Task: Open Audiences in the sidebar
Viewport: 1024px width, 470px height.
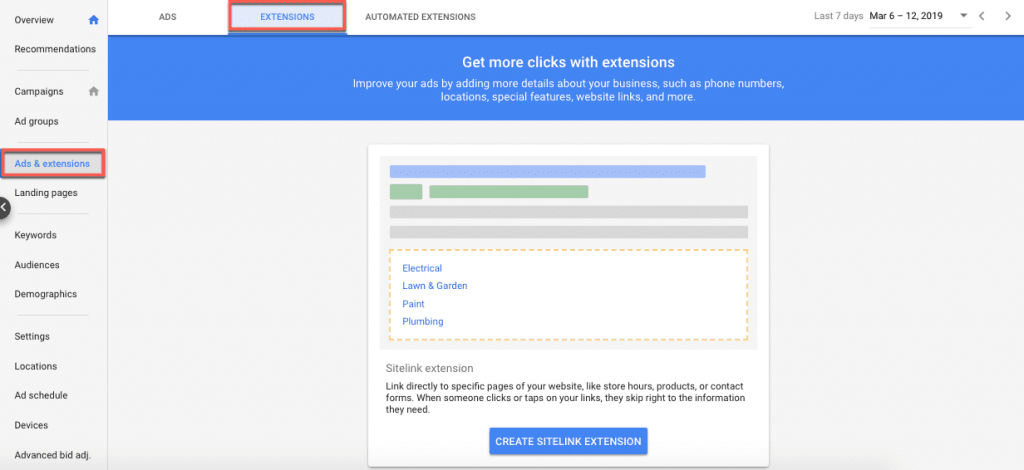Action: [x=37, y=265]
